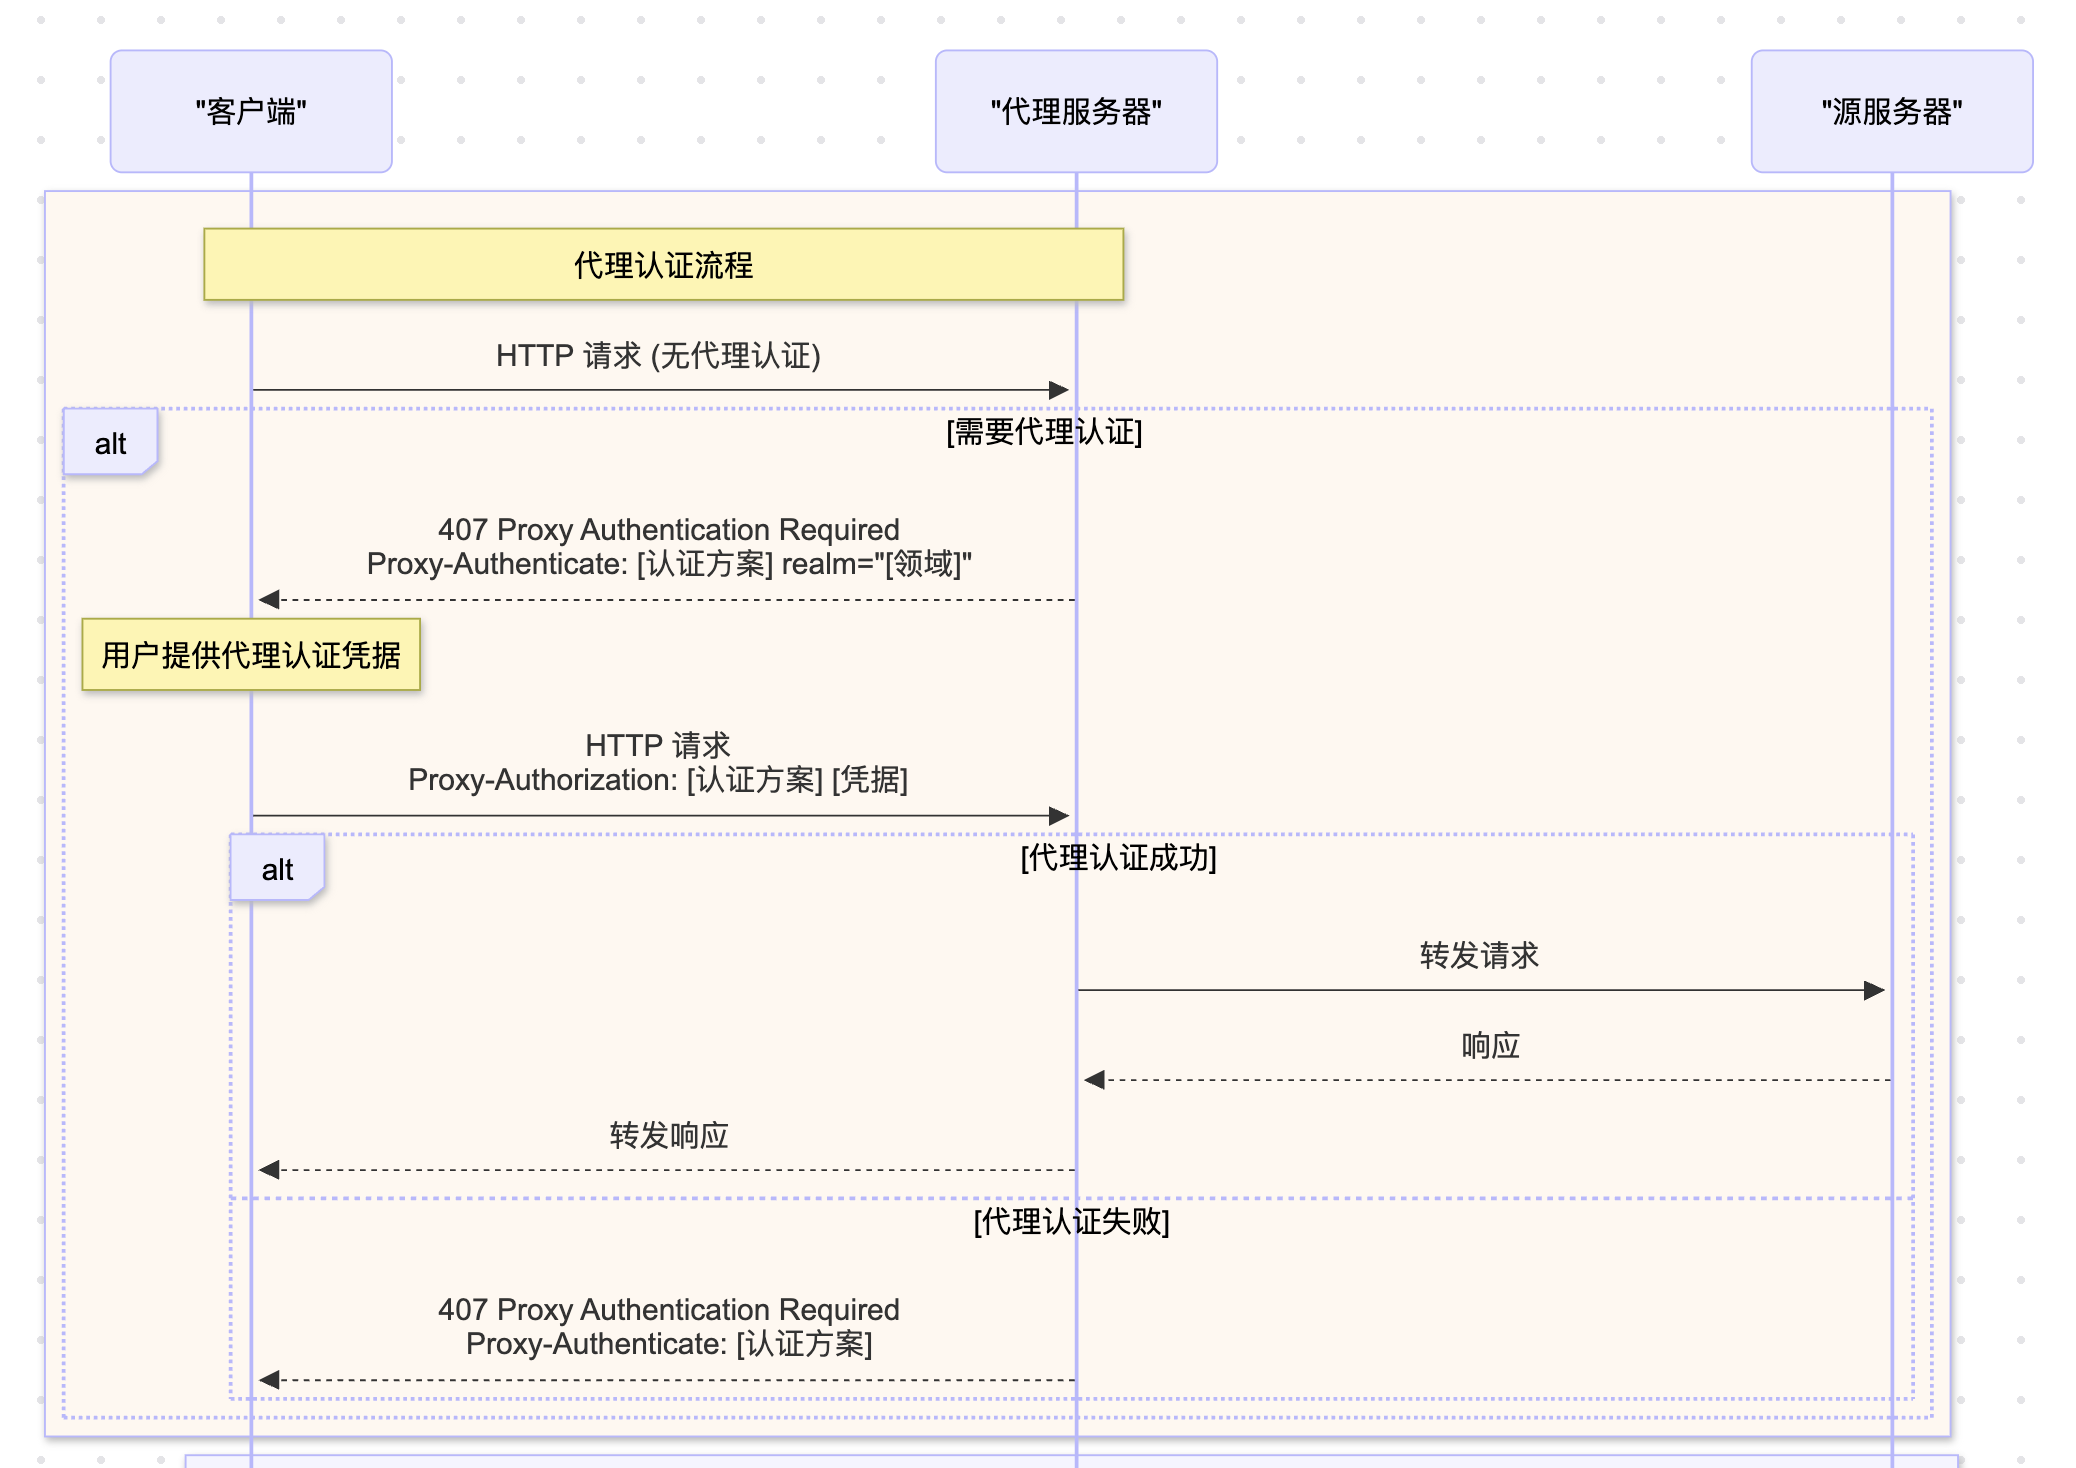Click the realm="[领域]" message line

(668, 564)
